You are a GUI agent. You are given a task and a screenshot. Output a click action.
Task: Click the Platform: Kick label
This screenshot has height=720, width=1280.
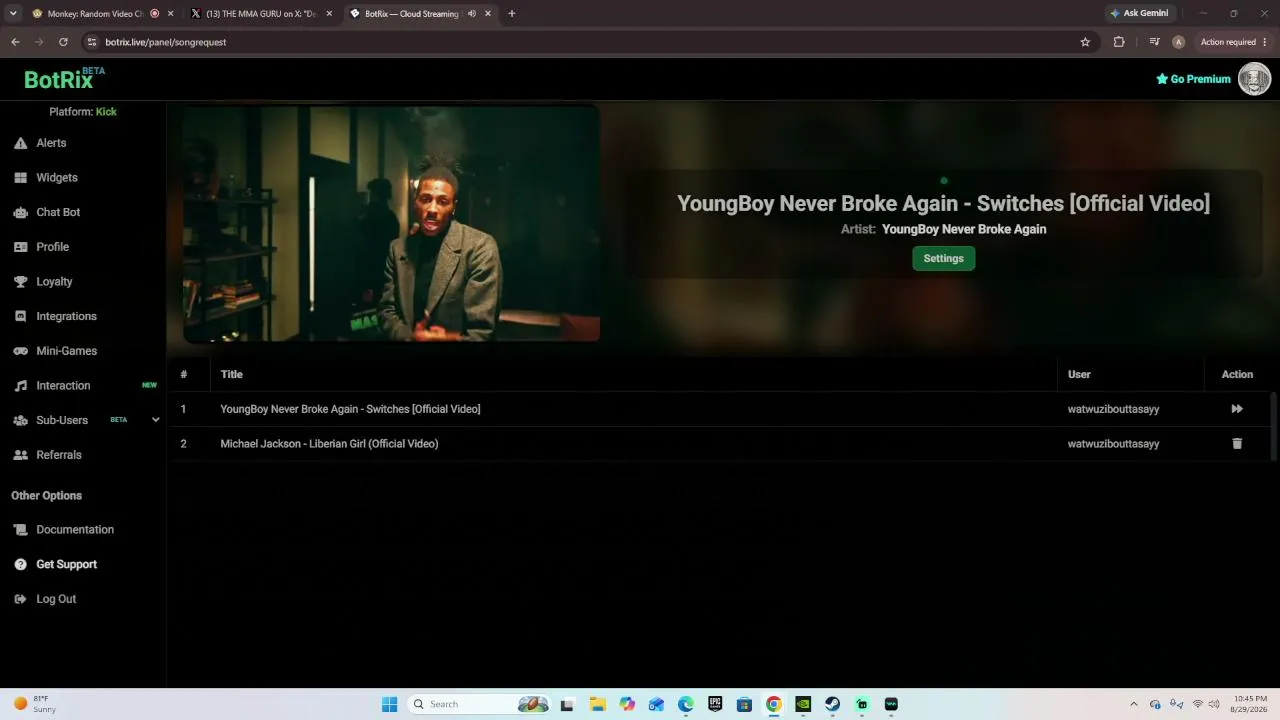[x=83, y=112]
